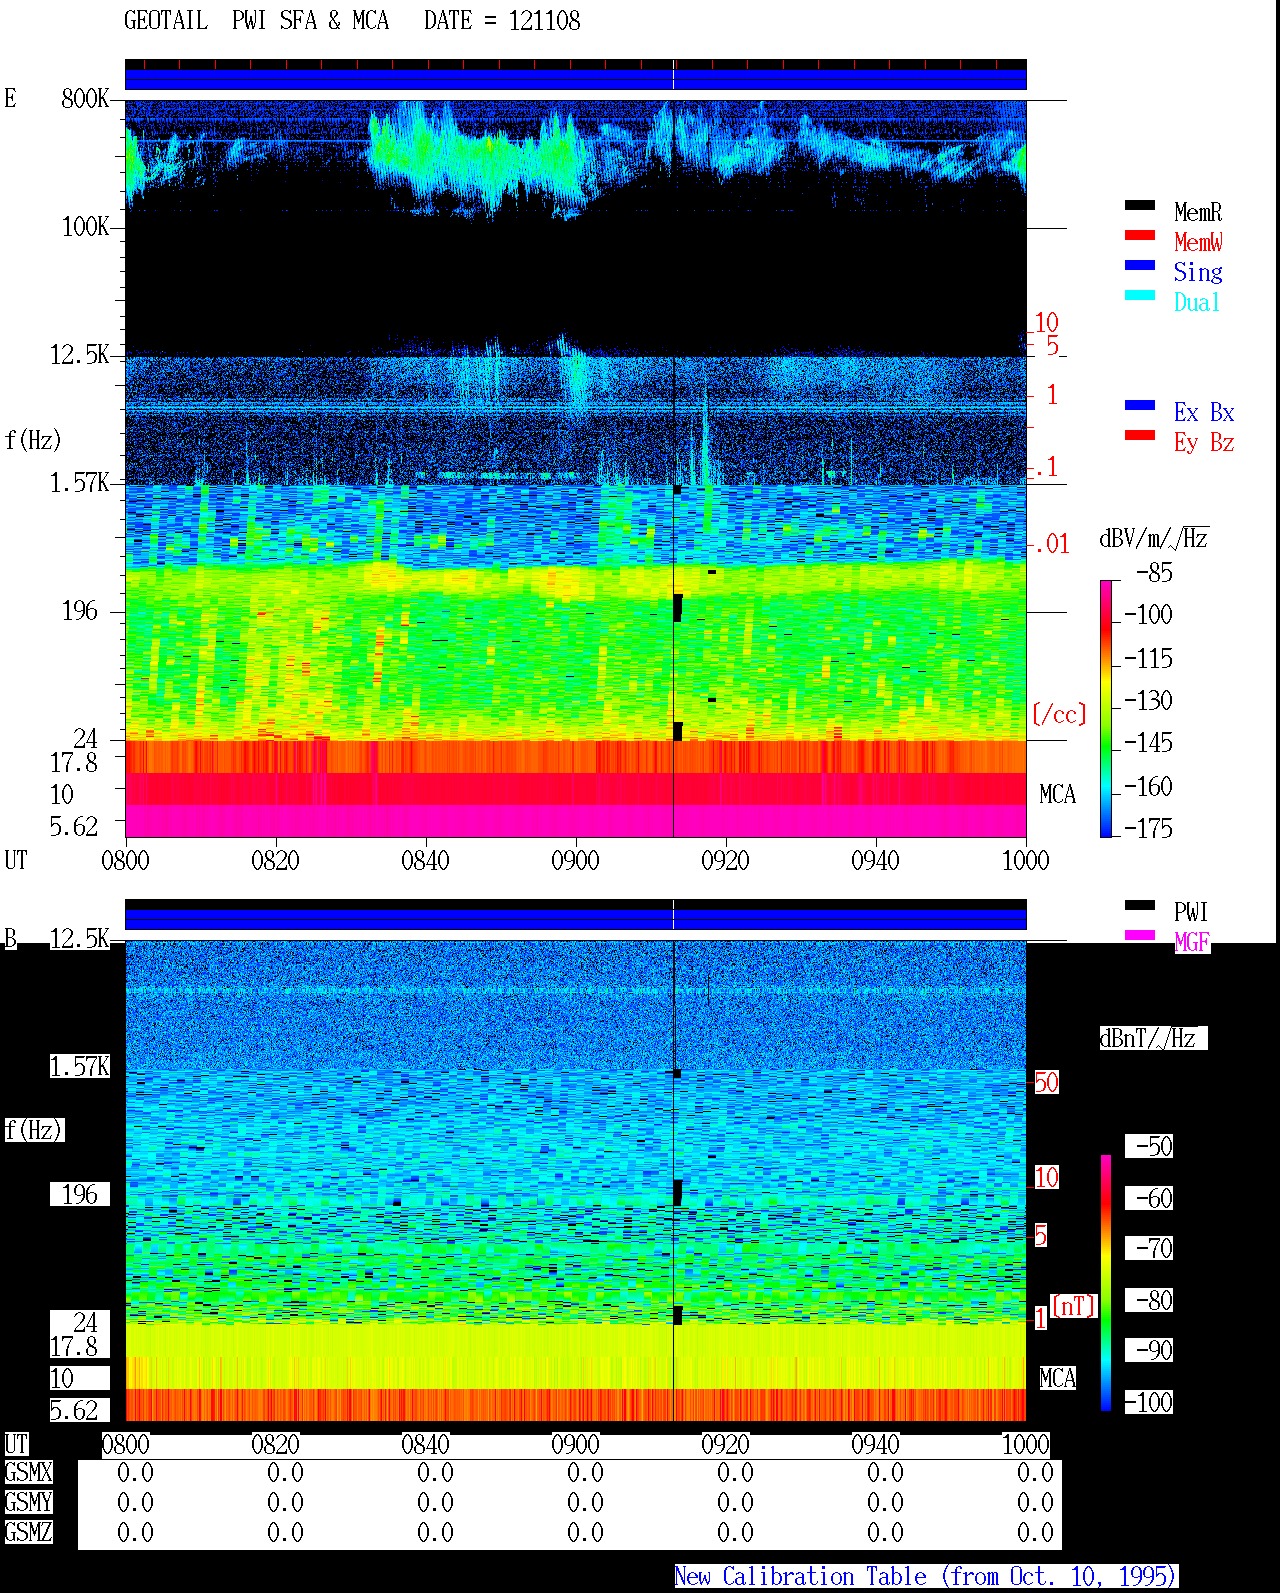Image resolution: width=1280 pixels, height=1593 pixels.
Task: Click the 'GSMY' row label
Action: [x=29, y=1503]
